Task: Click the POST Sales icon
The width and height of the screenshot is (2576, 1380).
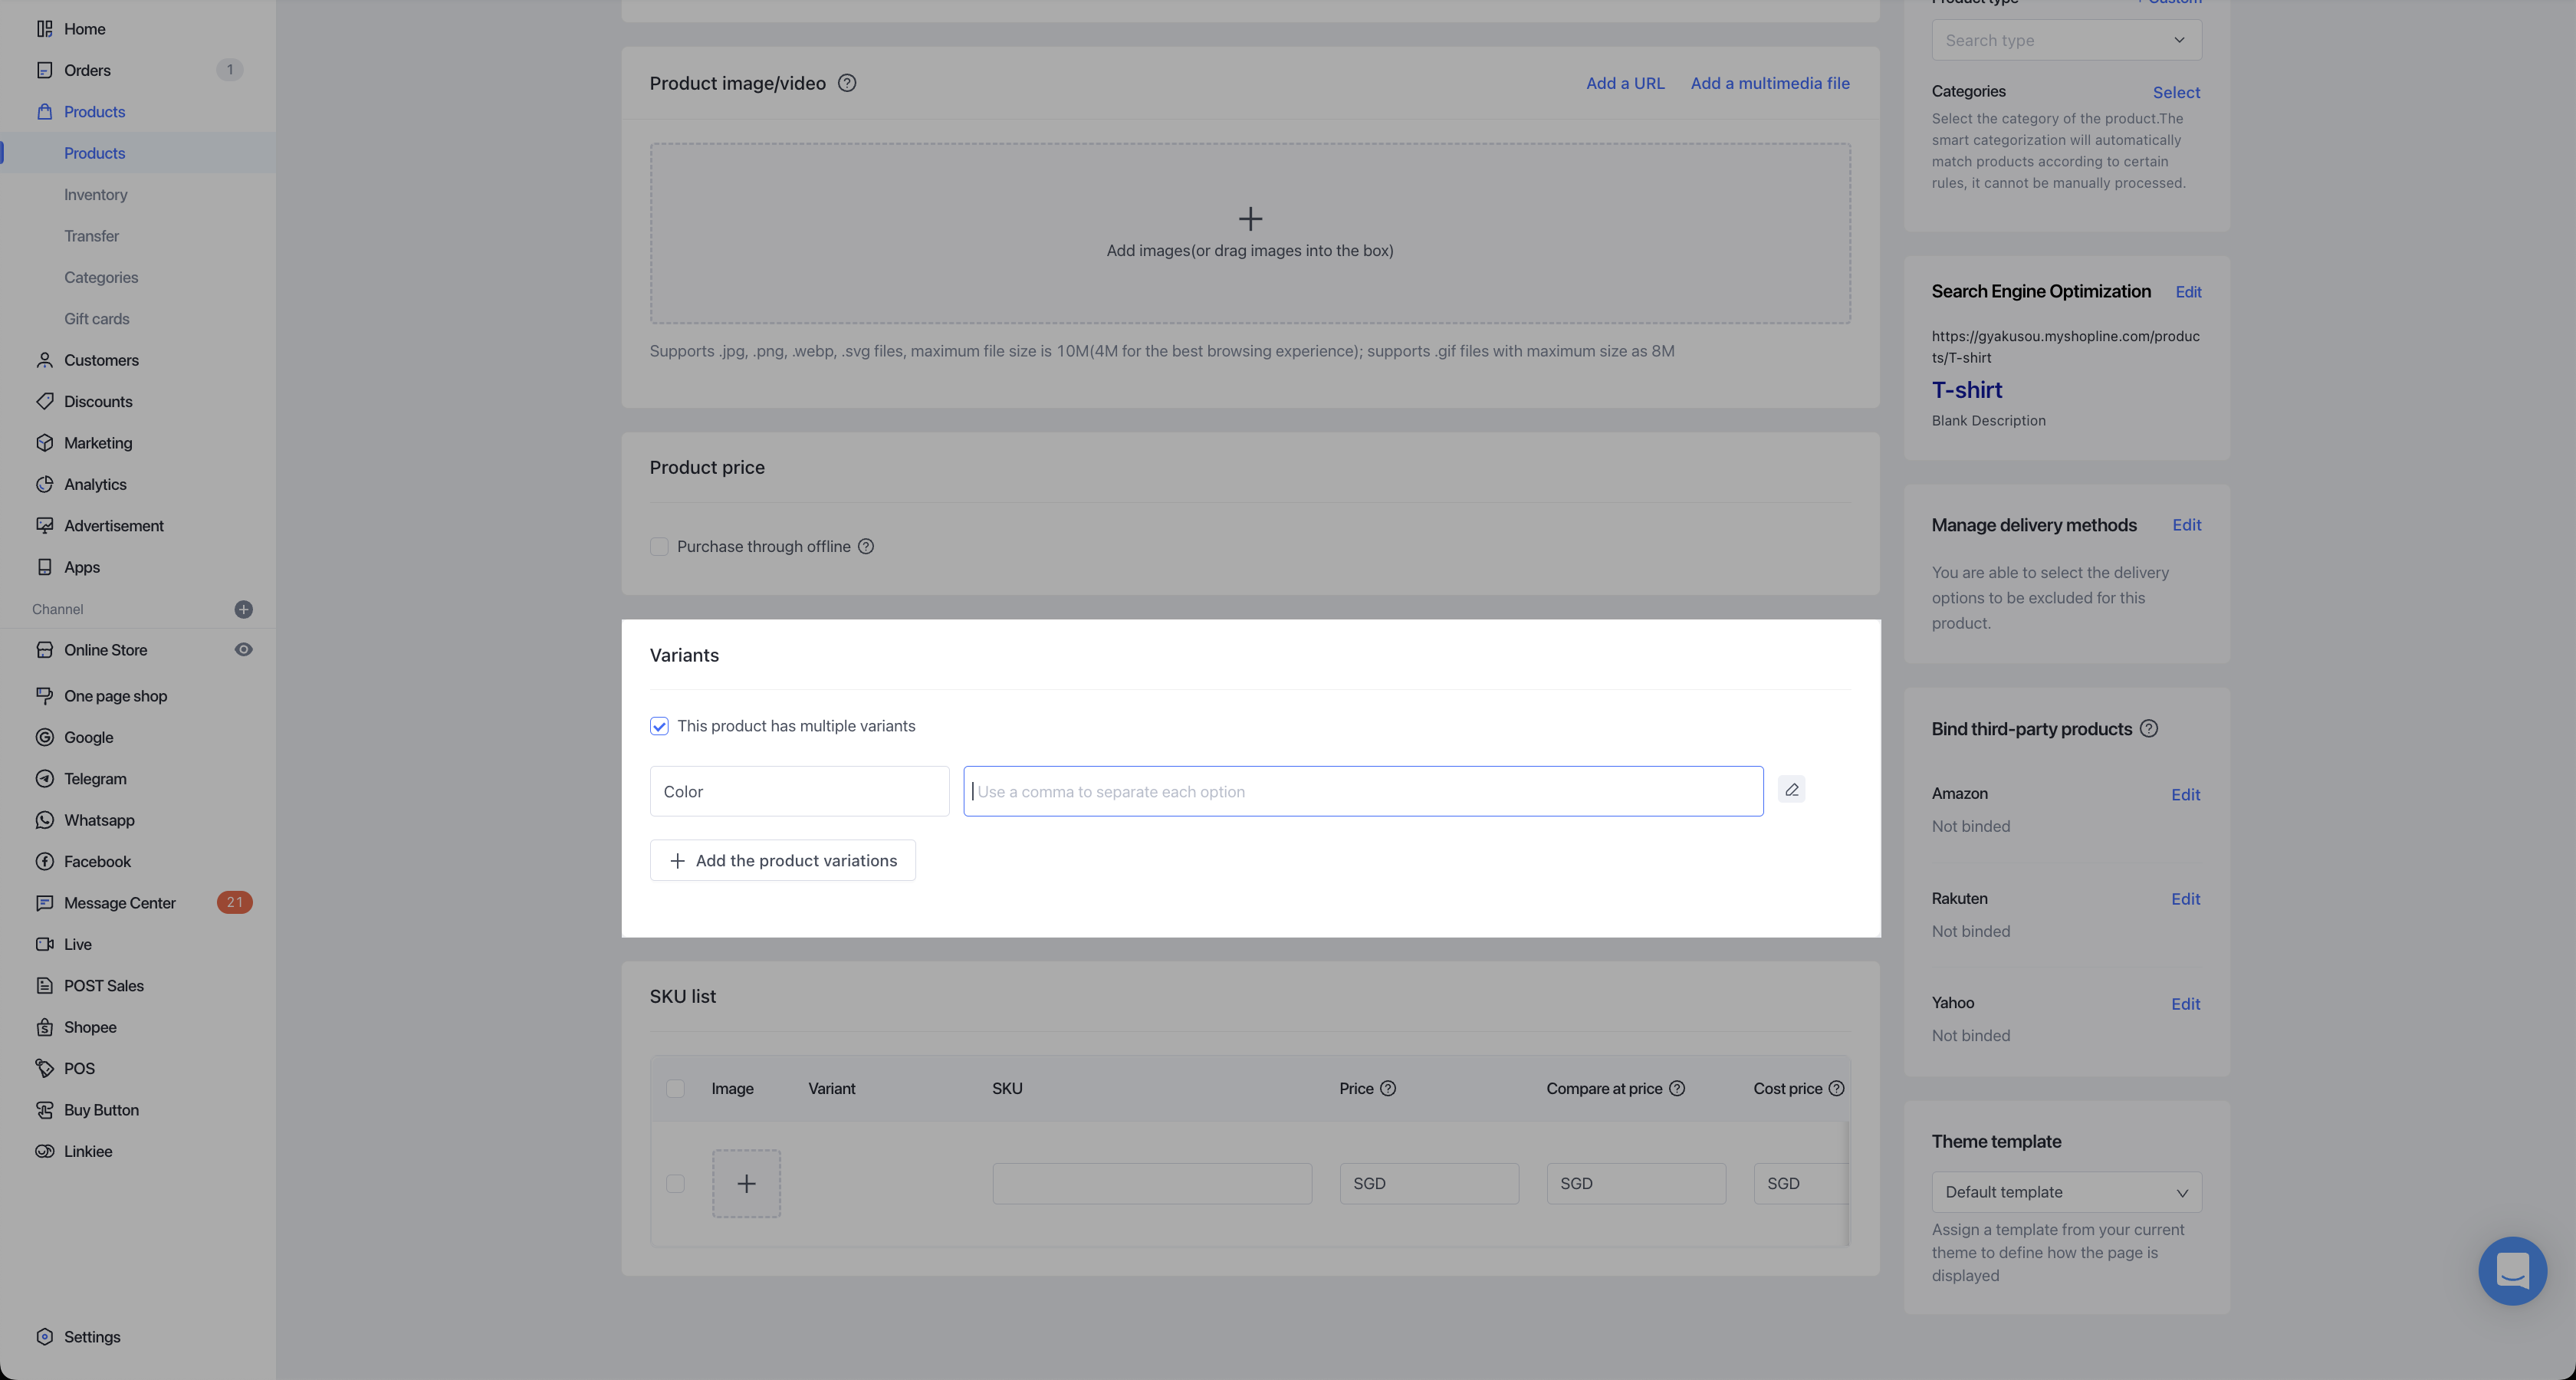Action: point(44,986)
